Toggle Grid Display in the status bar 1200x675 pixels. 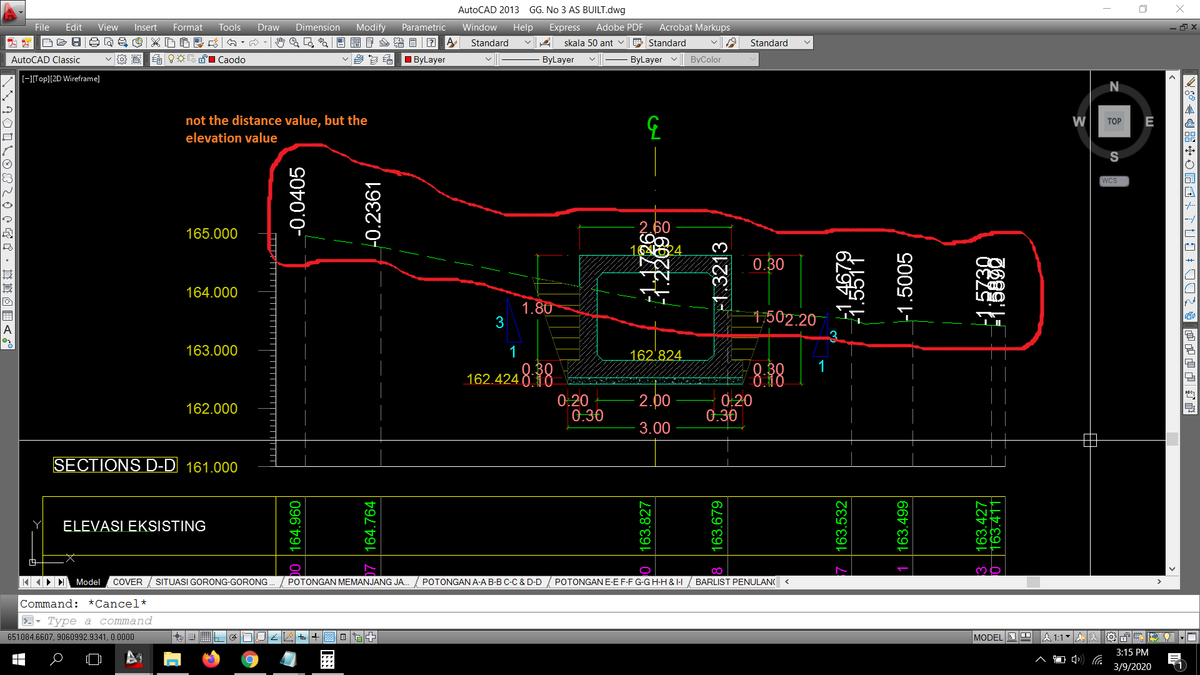pos(205,637)
